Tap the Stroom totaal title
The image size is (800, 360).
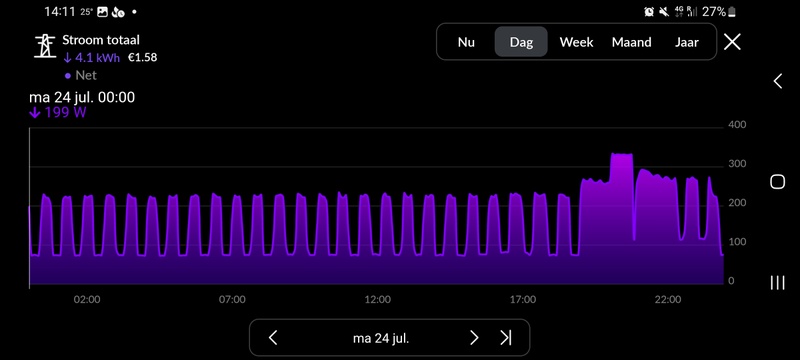point(101,40)
